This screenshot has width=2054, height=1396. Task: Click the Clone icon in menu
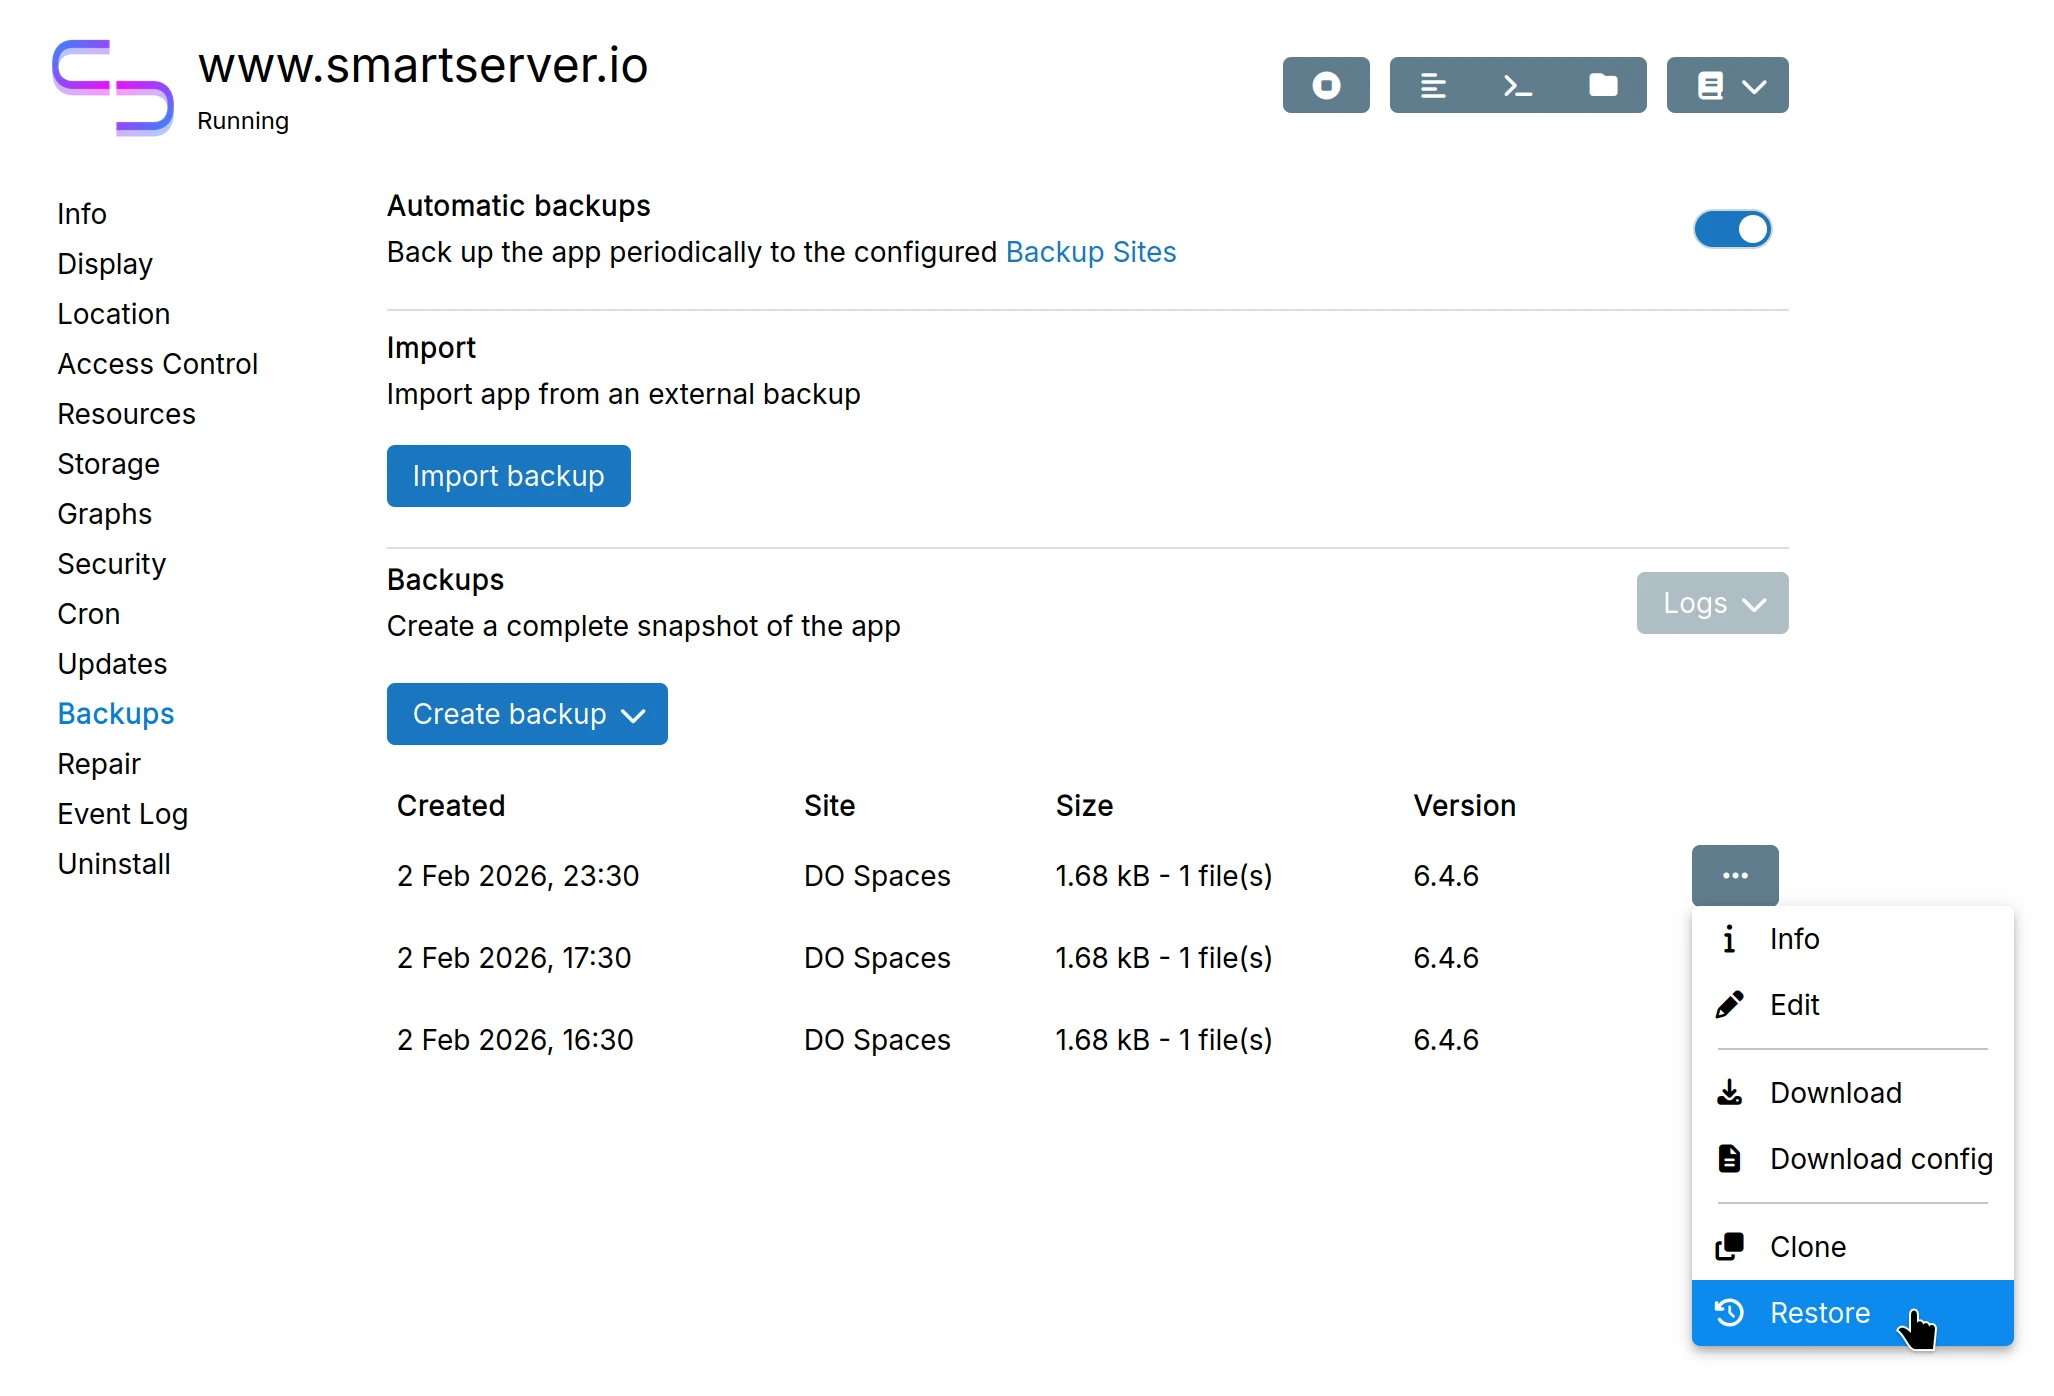click(1729, 1247)
